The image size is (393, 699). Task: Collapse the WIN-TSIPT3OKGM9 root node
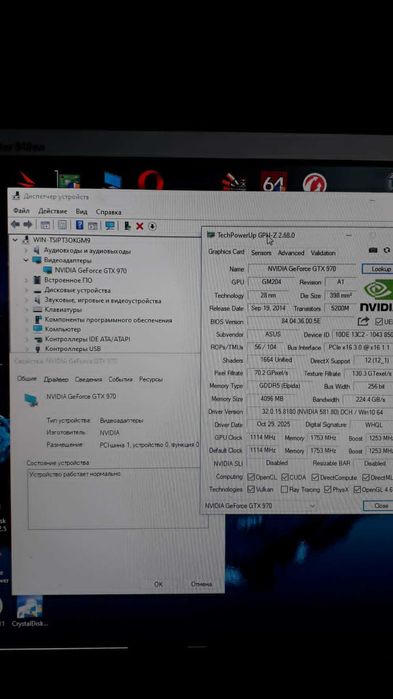point(16,240)
